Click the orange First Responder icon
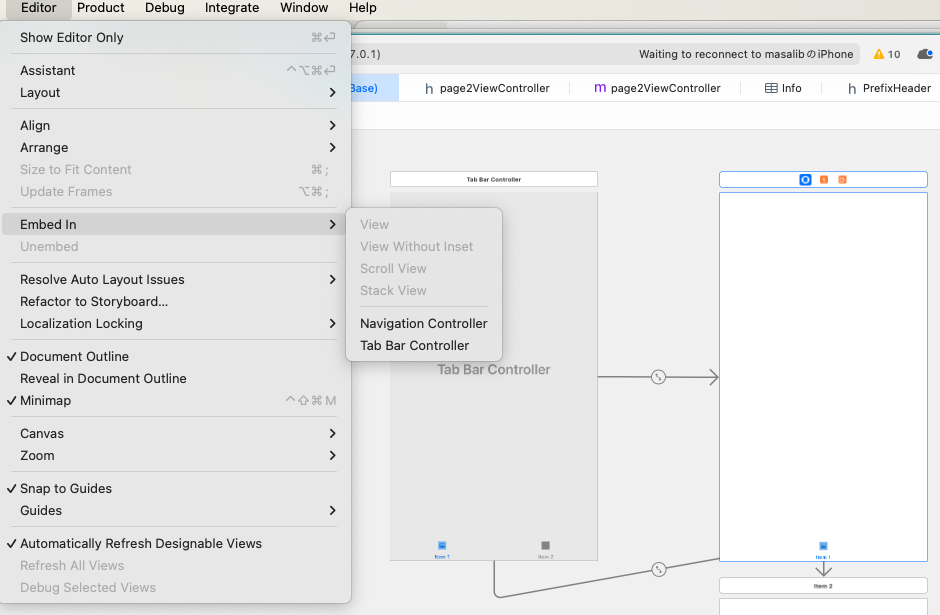Screen dimensions: 940x615 (x=823, y=179)
